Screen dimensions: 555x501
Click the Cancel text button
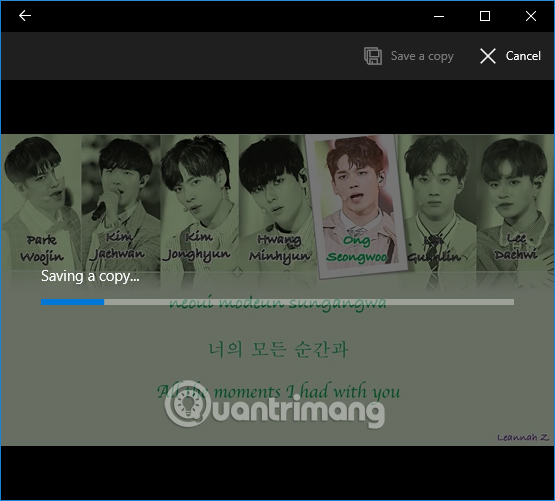point(523,56)
